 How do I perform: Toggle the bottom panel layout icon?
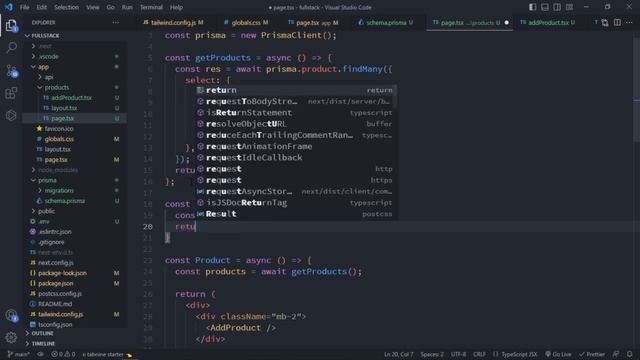pos(544,7)
